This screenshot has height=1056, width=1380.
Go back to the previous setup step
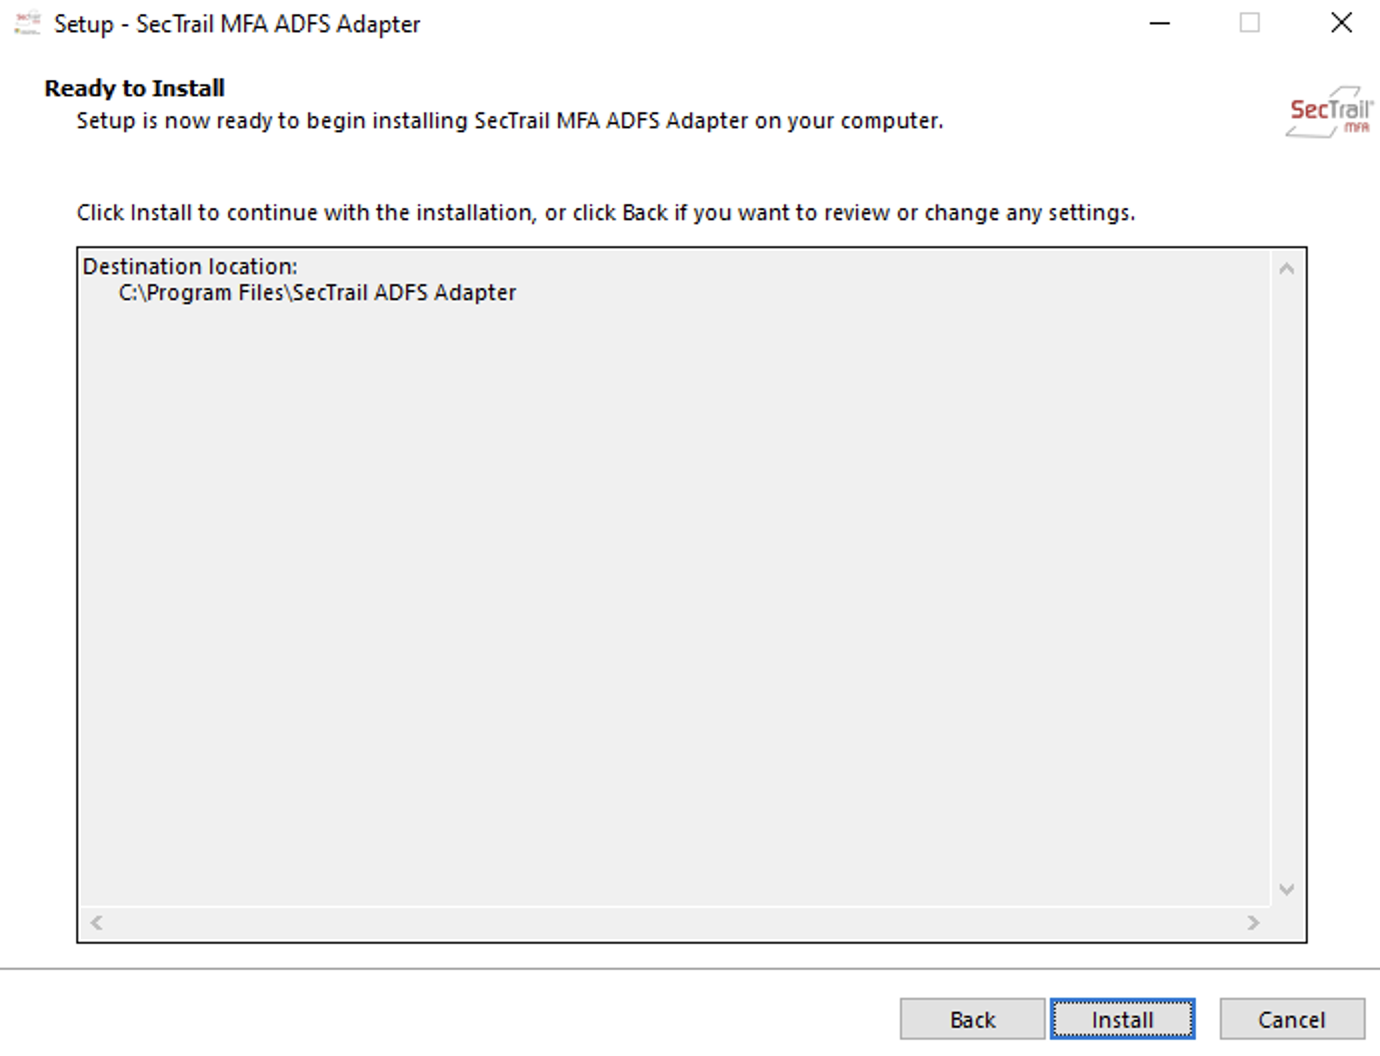[x=972, y=1019]
